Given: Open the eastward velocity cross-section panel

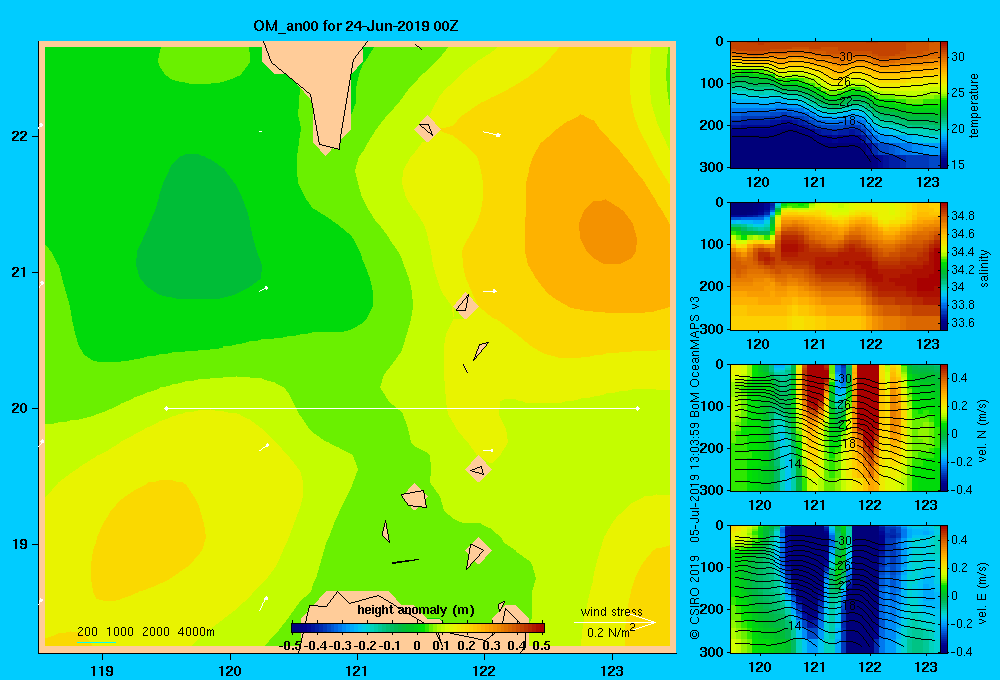Looking at the screenshot, I should click(x=834, y=589).
